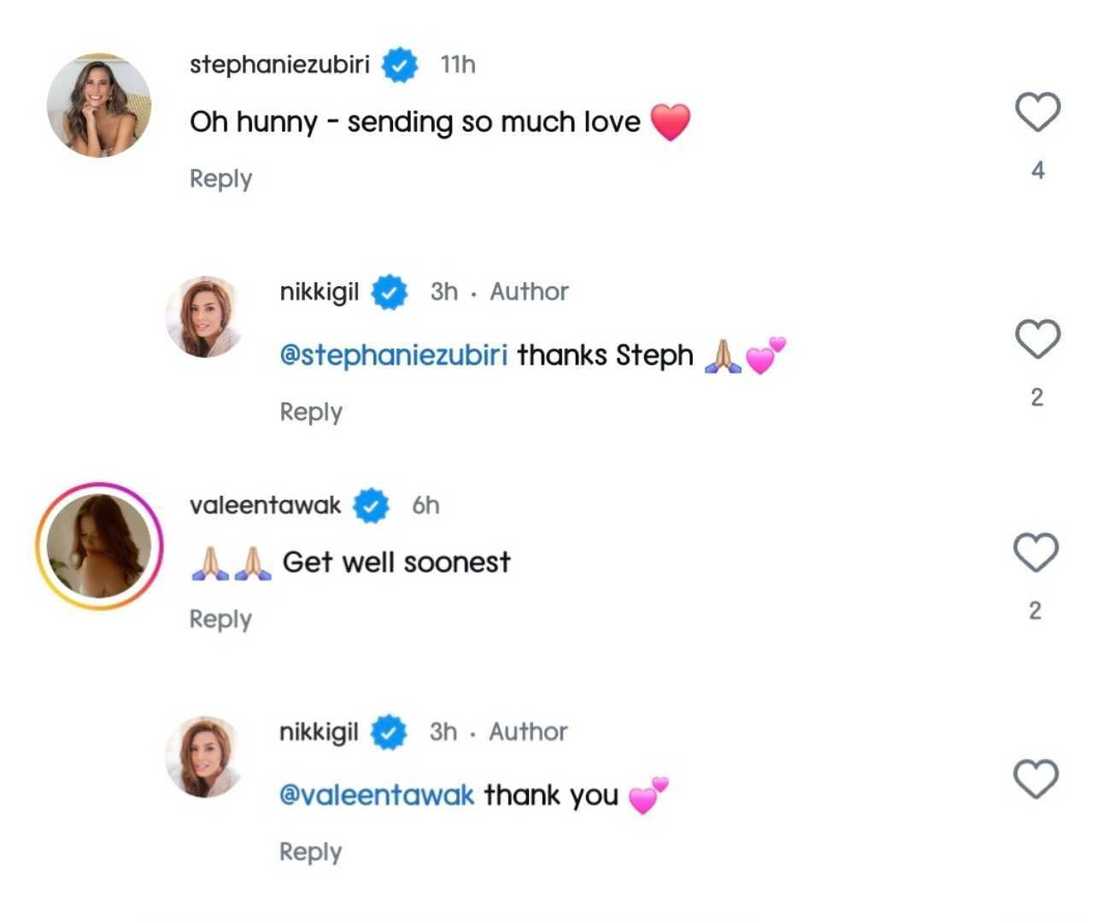Reply to valeentawak's comment
1120x923 pixels.
coord(221,619)
